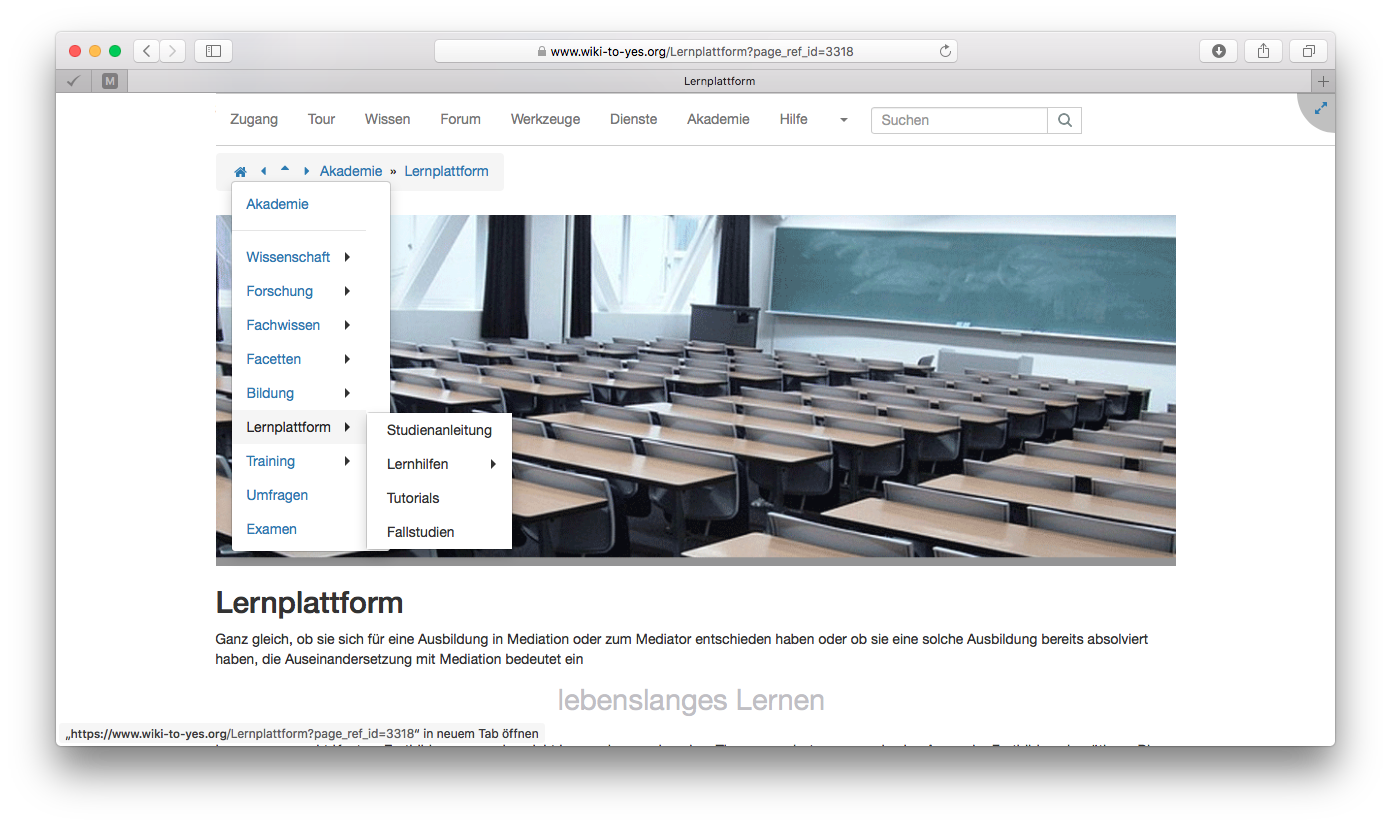Image resolution: width=1391 pixels, height=826 pixels.
Task: Open the Werkzeuge navigation menu
Action: tap(545, 119)
